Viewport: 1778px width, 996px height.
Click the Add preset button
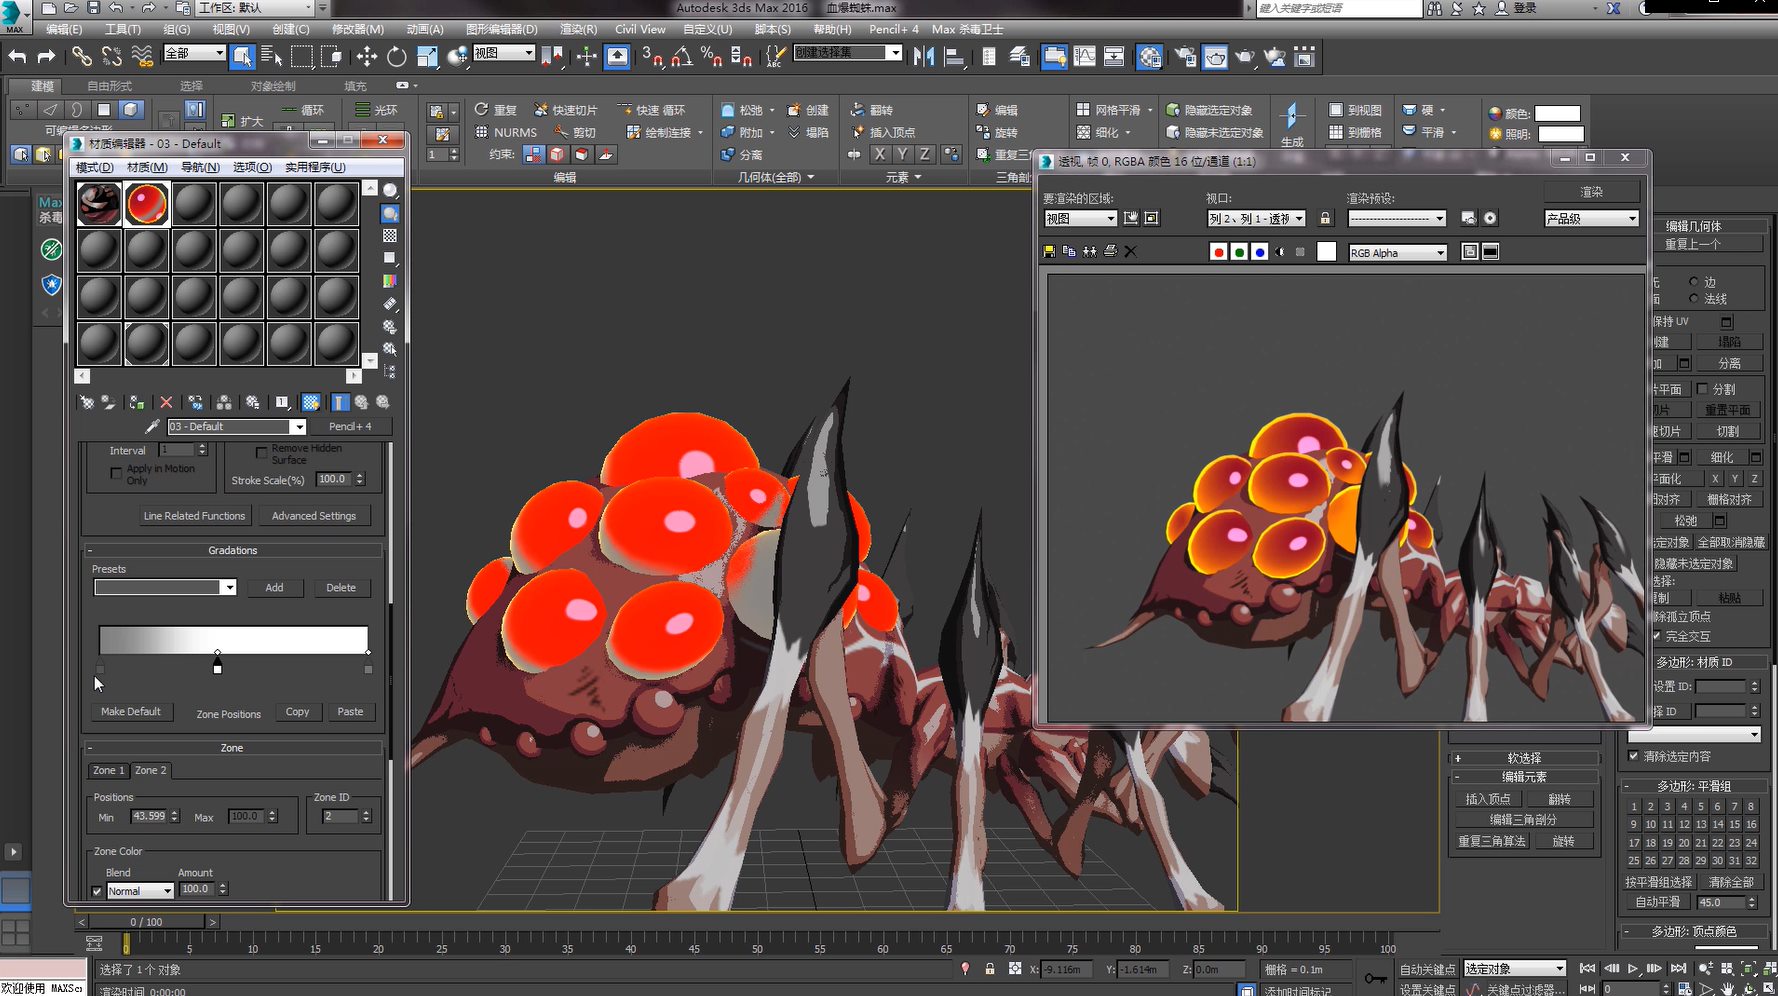[274, 588]
